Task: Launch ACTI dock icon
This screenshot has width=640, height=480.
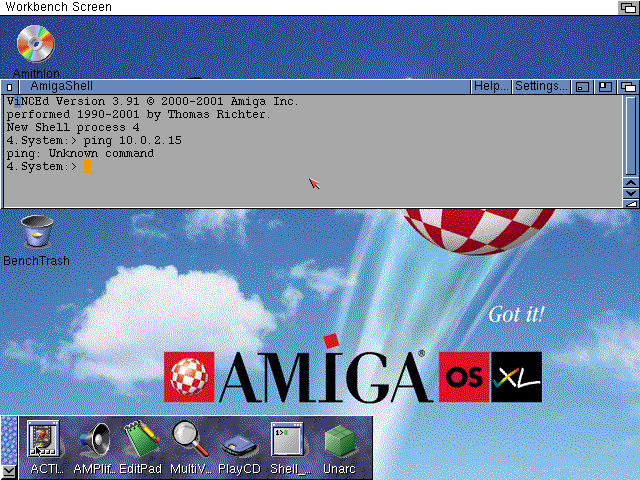Action: 43,439
